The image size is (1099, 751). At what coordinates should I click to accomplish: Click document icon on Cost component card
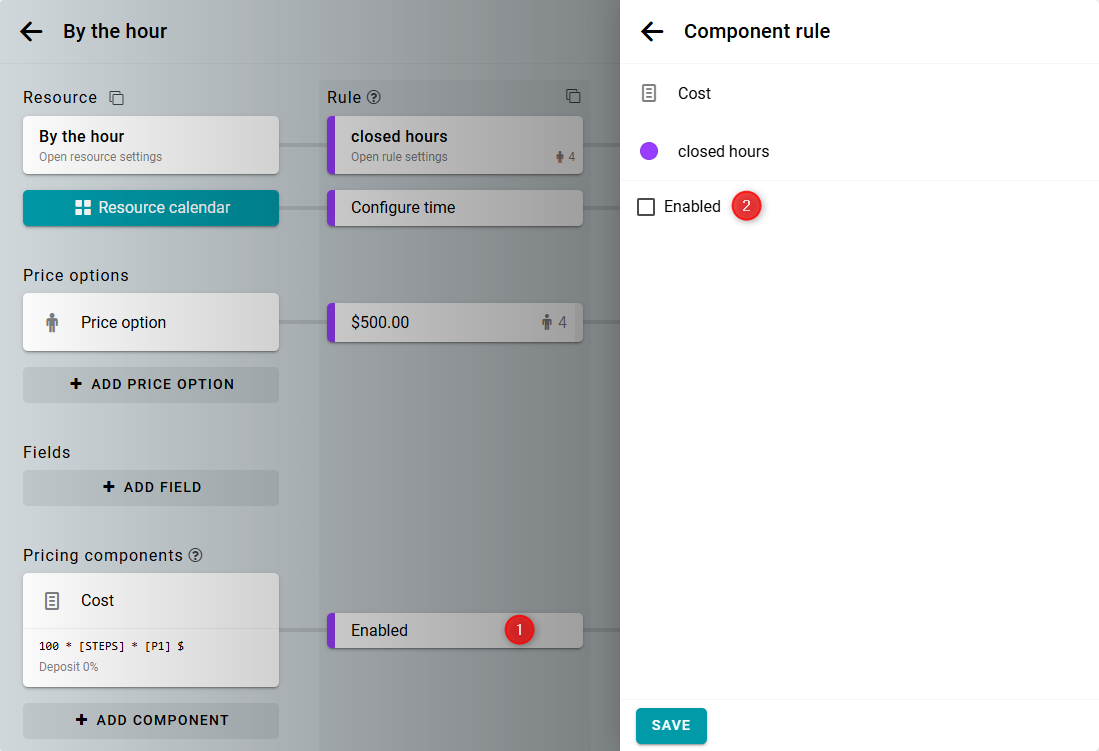click(52, 601)
